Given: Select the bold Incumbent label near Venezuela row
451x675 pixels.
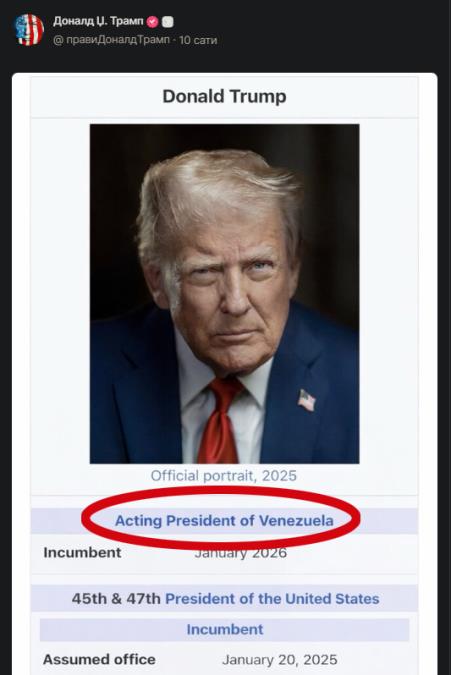Looking at the screenshot, I should coord(82,552).
